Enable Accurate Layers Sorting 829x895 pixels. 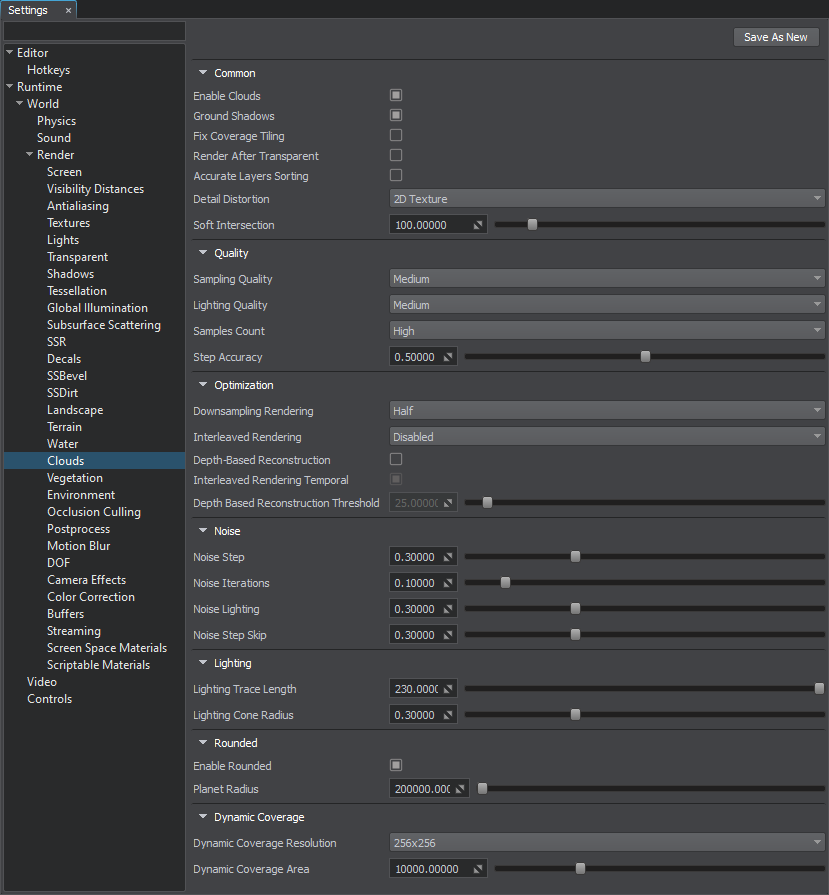click(396, 175)
